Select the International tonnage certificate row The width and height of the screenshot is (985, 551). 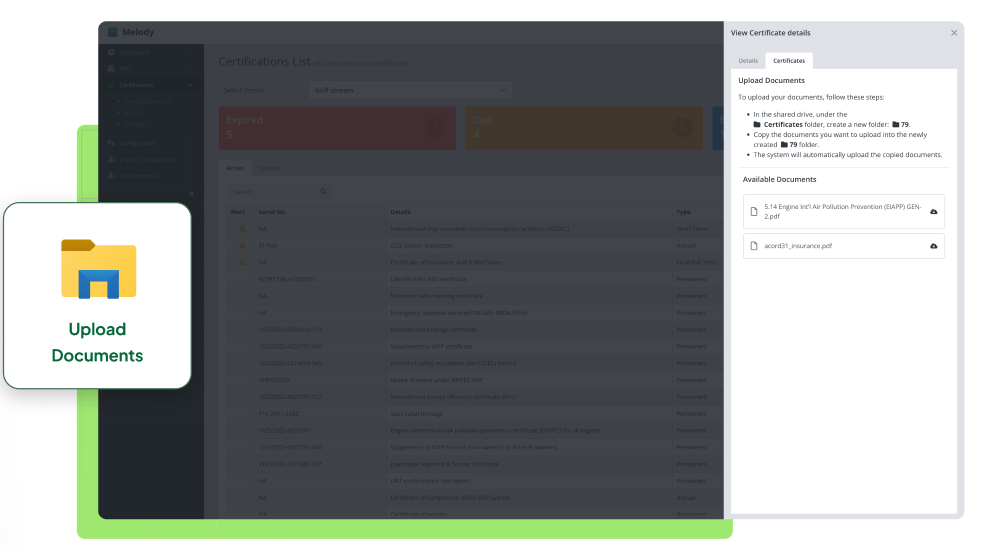click(x=474, y=330)
